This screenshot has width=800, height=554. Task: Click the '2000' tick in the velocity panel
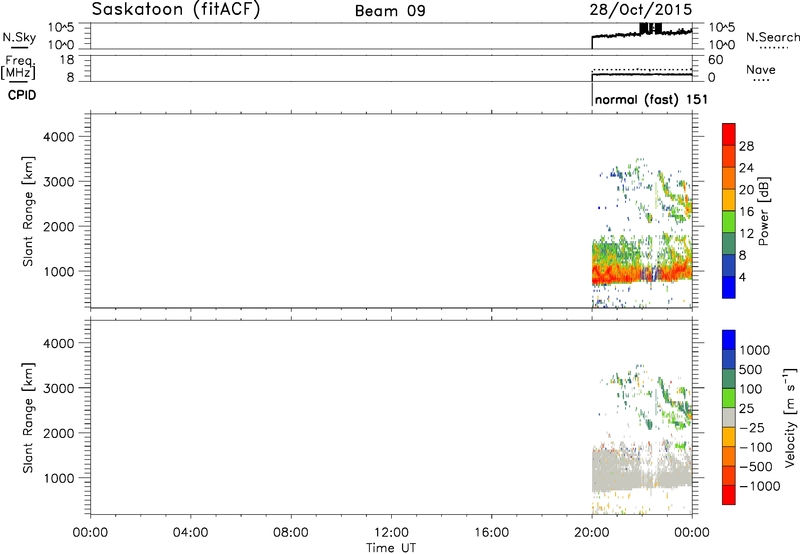click(58, 433)
